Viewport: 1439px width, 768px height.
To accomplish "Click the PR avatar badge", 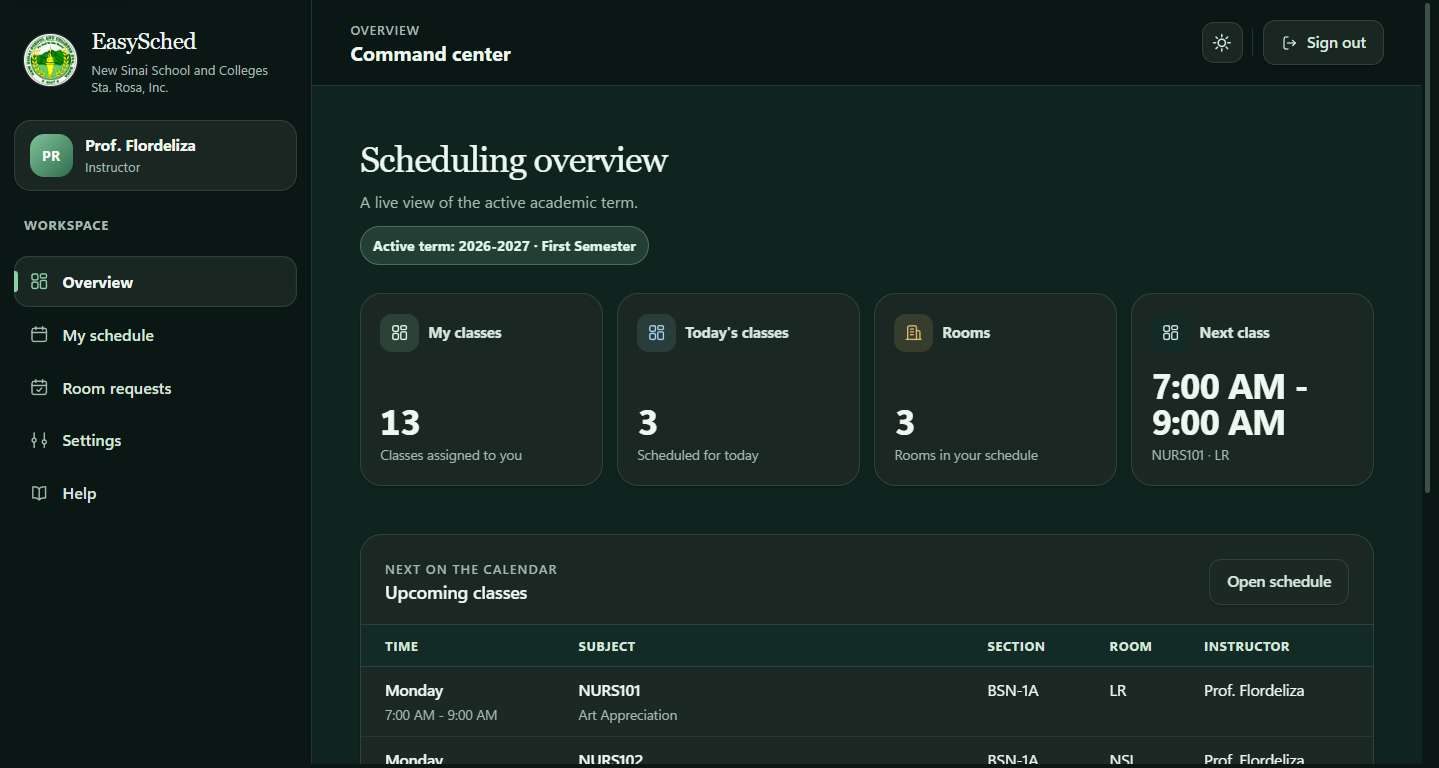I will coord(51,156).
